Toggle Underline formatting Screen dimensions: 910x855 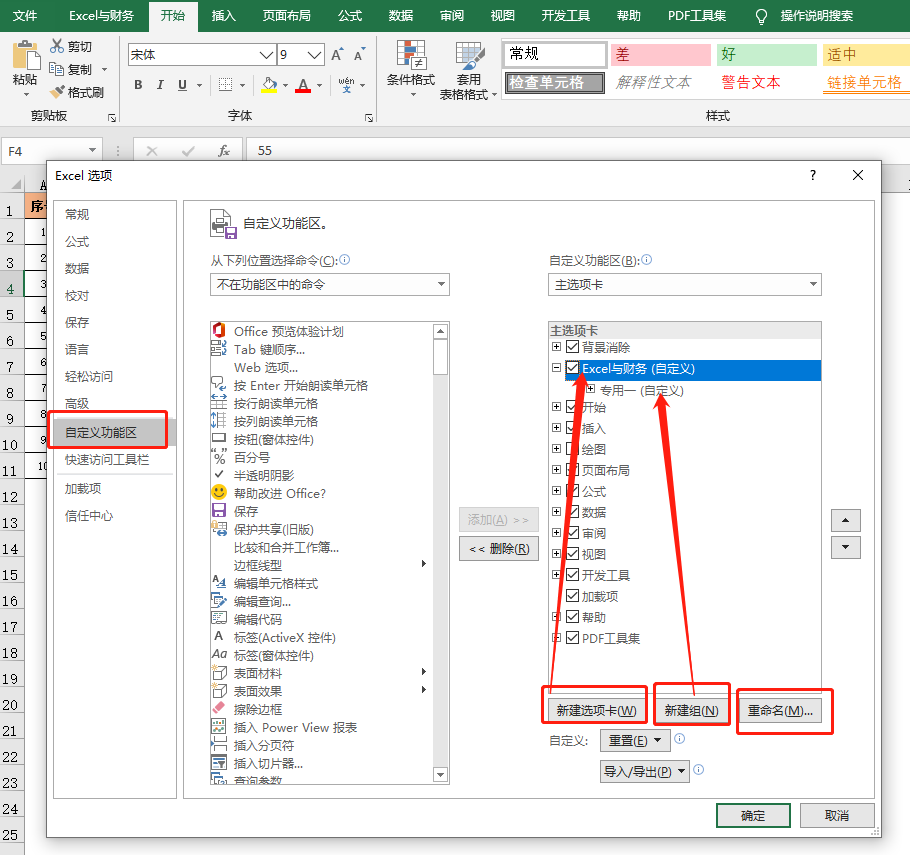click(x=182, y=85)
